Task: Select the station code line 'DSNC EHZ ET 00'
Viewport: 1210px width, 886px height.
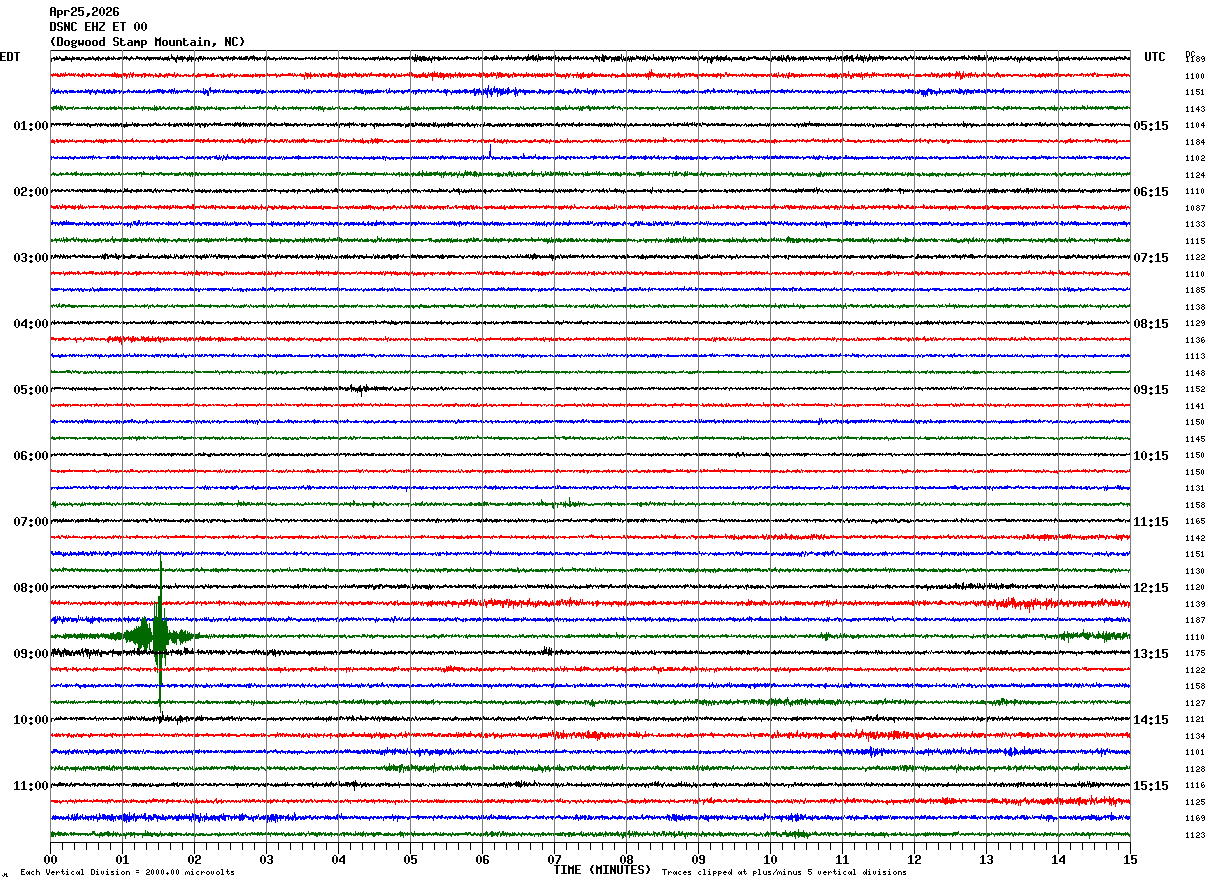Action: [98, 27]
